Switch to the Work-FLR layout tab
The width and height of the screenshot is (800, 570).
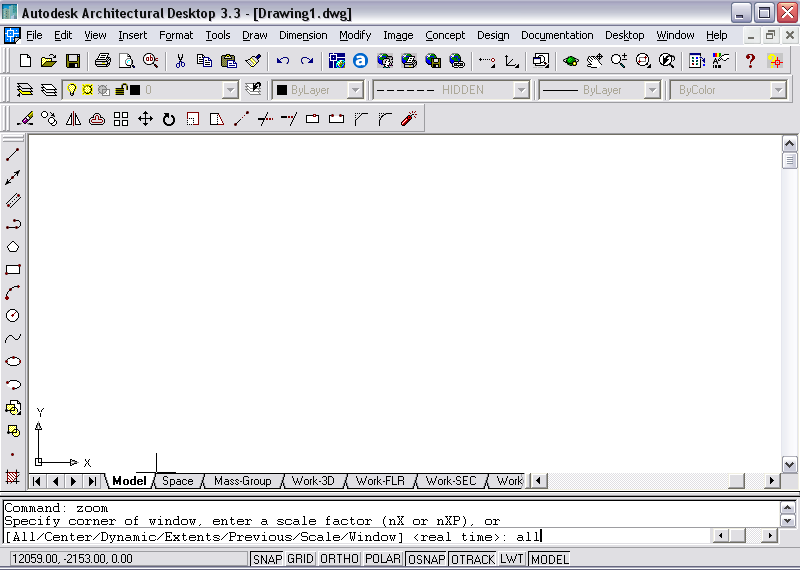(380, 481)
